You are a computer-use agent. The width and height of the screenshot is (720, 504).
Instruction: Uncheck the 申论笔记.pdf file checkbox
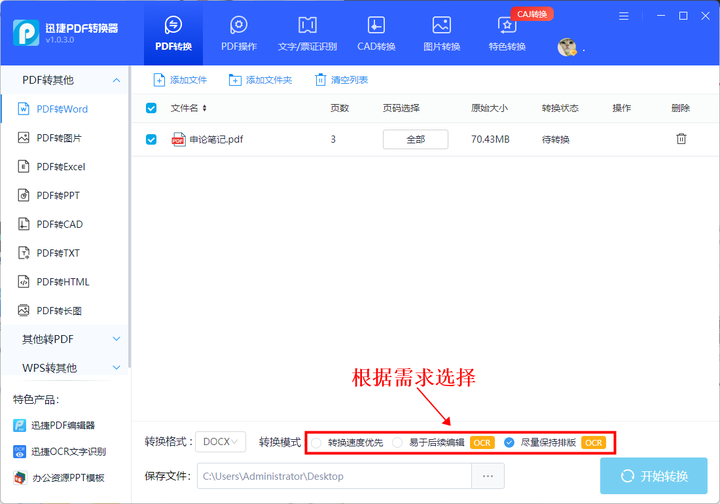[151, 139]
